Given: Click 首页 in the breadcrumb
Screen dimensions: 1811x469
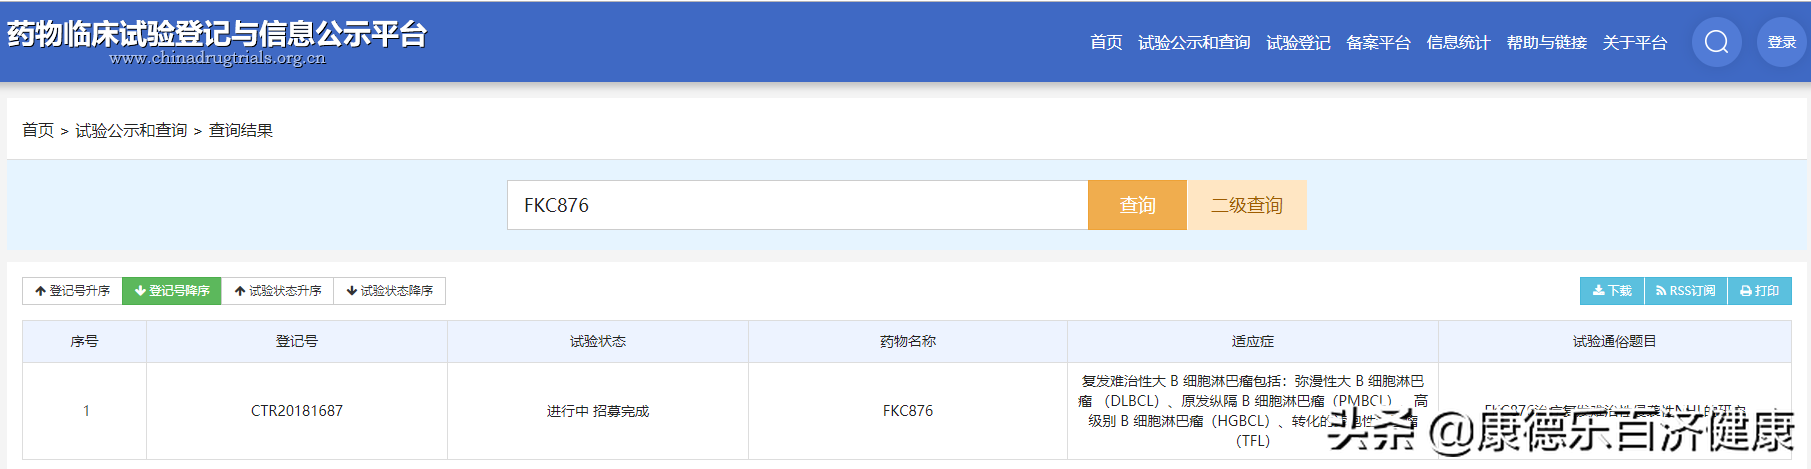Looking at the screenshot, I should click(38, 130).
